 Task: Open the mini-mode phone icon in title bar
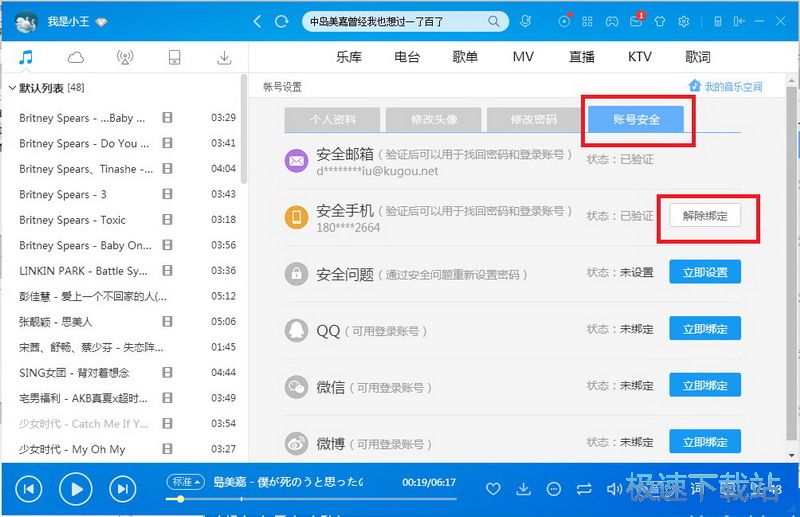[x=717, y=21]
